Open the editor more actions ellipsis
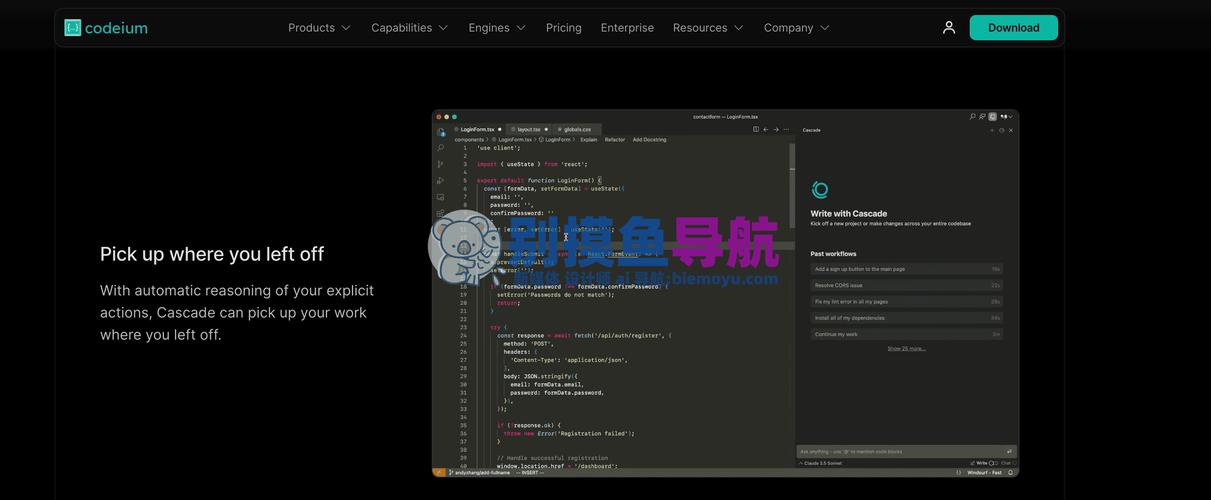This screenshot has width=1211, height=500. [x=787, y=129]
